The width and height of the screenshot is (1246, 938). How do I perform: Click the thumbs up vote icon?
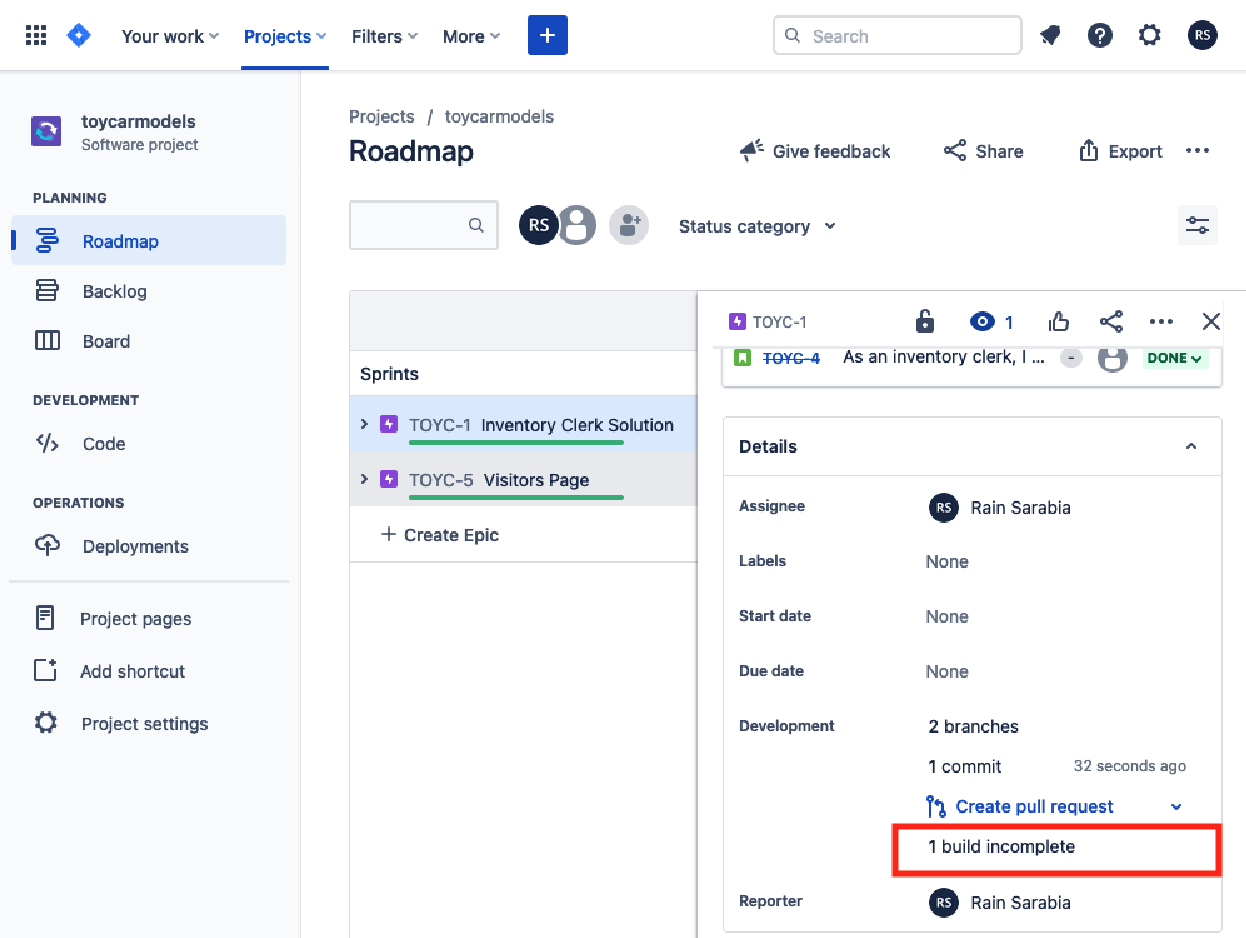[1059, 321]
